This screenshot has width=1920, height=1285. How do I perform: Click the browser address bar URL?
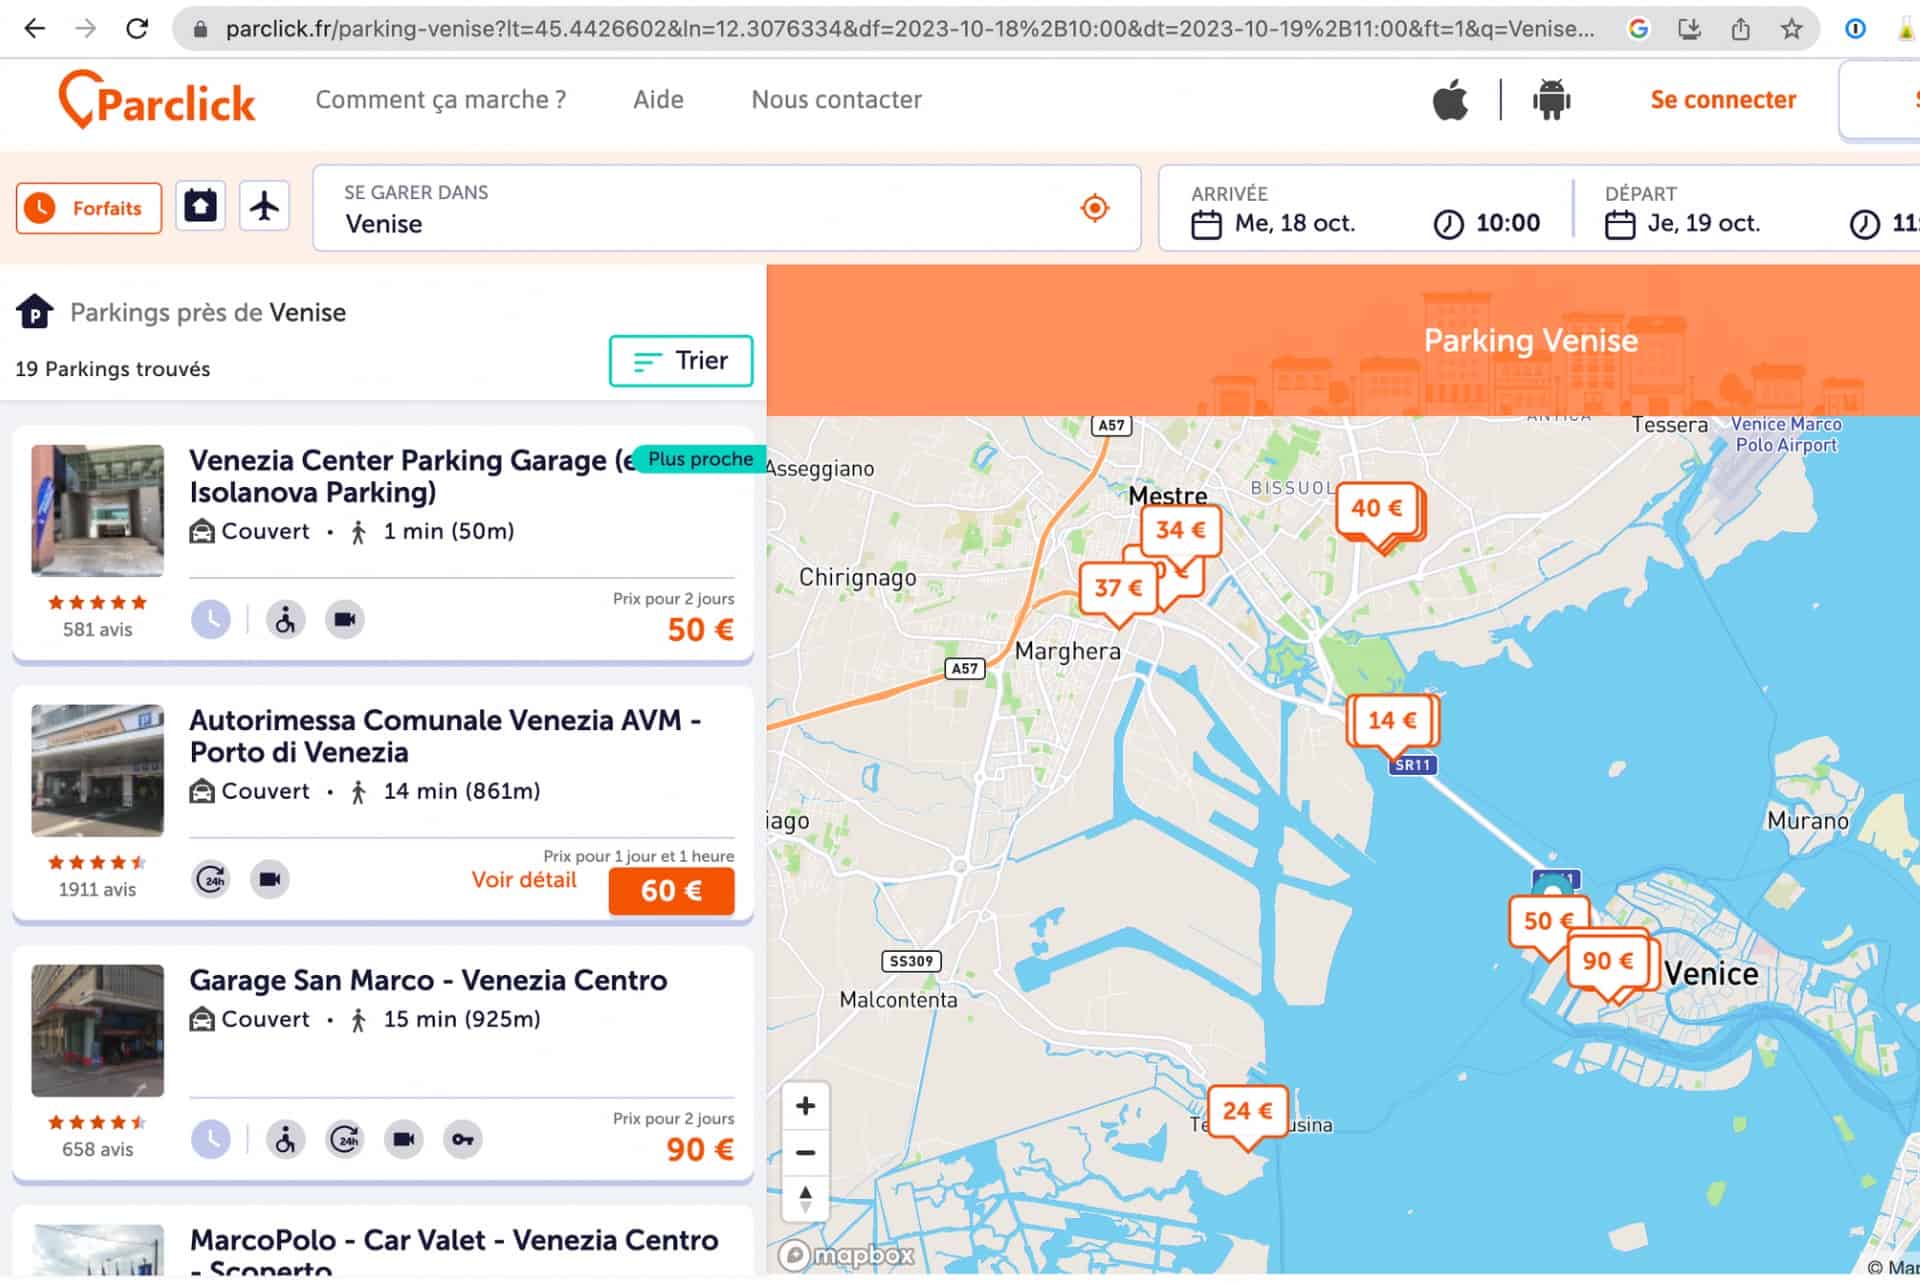pyautogui.click(x=910, y=29)
